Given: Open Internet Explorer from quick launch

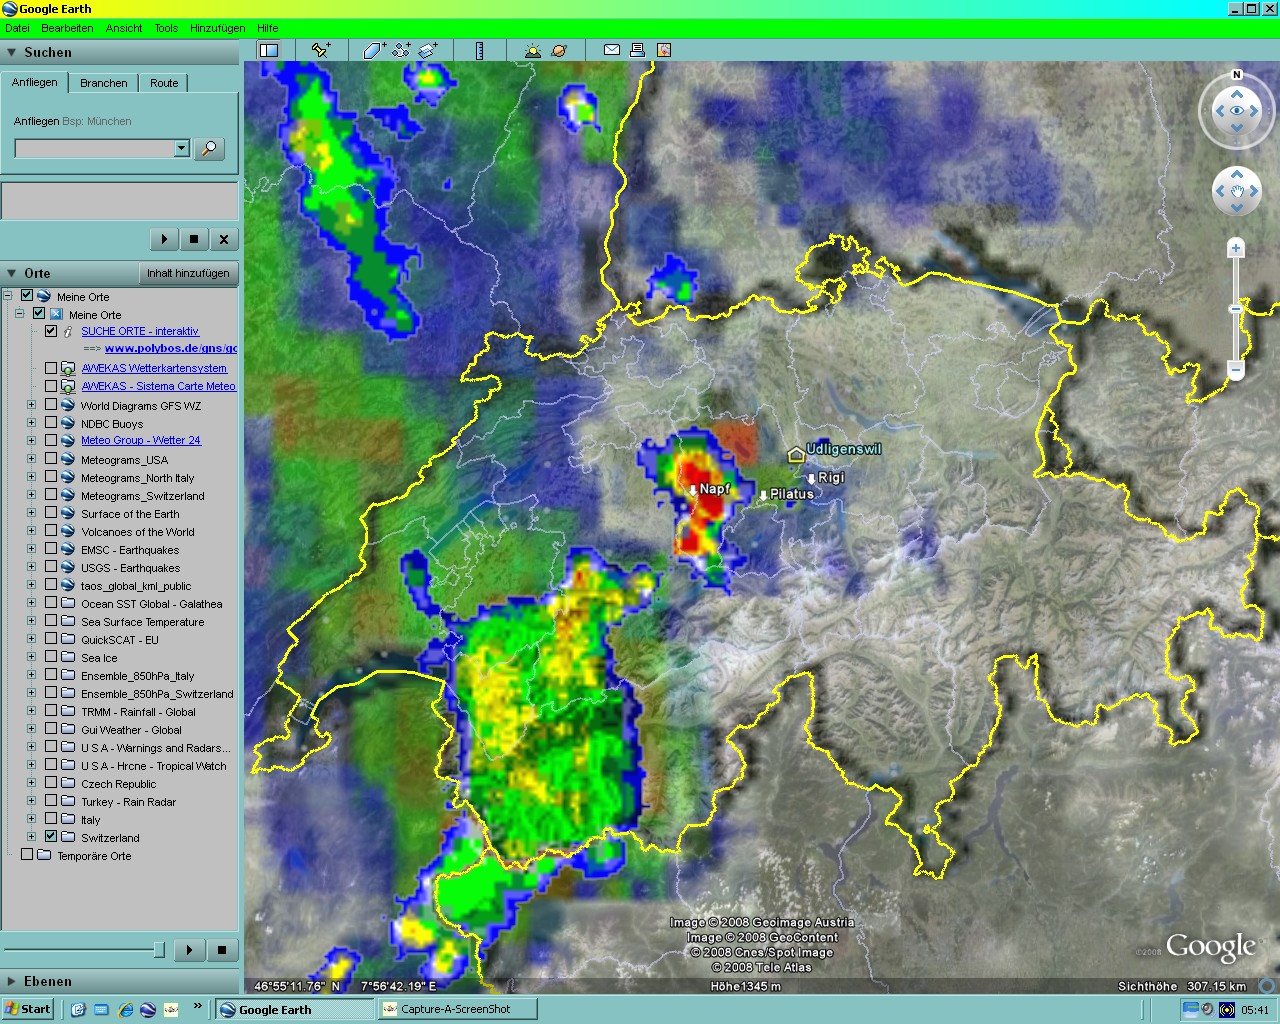Looking at the screenshot, I should tap(125, 1009).
